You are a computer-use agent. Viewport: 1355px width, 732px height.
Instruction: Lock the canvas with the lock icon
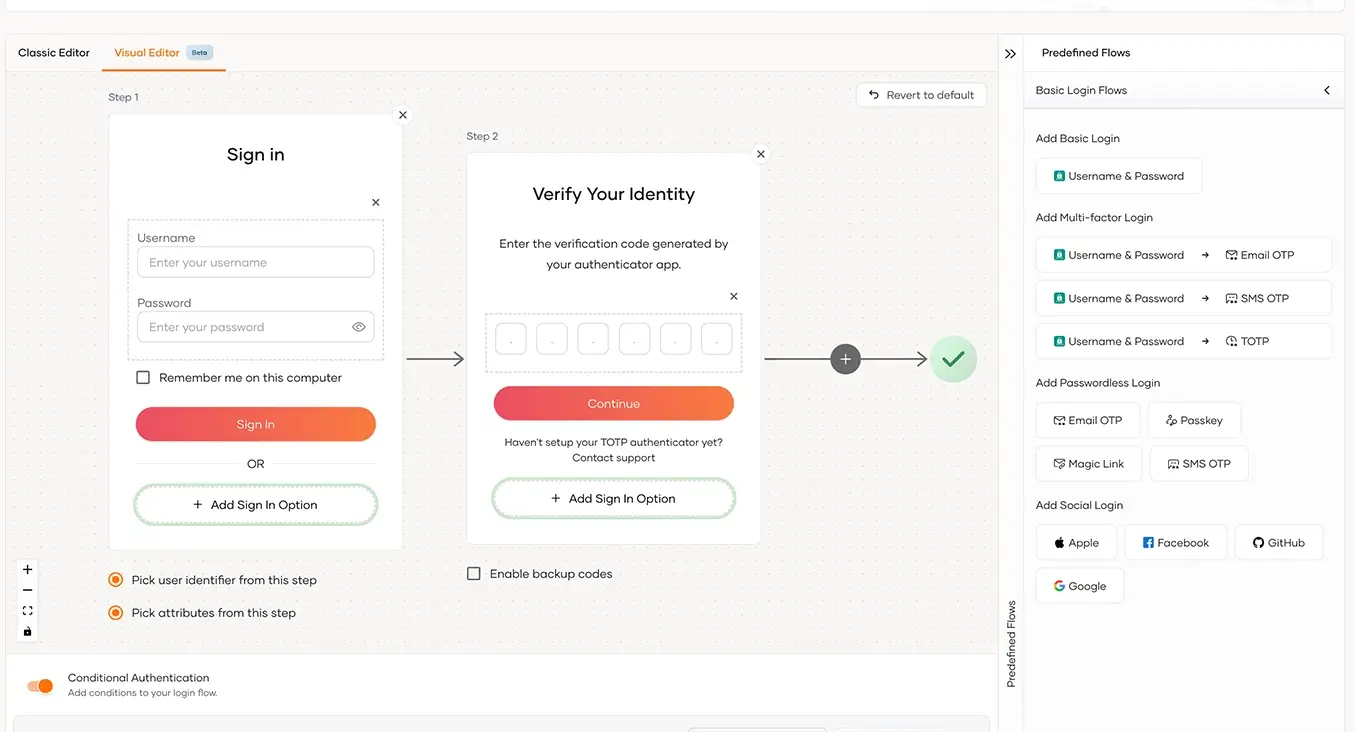[x=27, y=631]
